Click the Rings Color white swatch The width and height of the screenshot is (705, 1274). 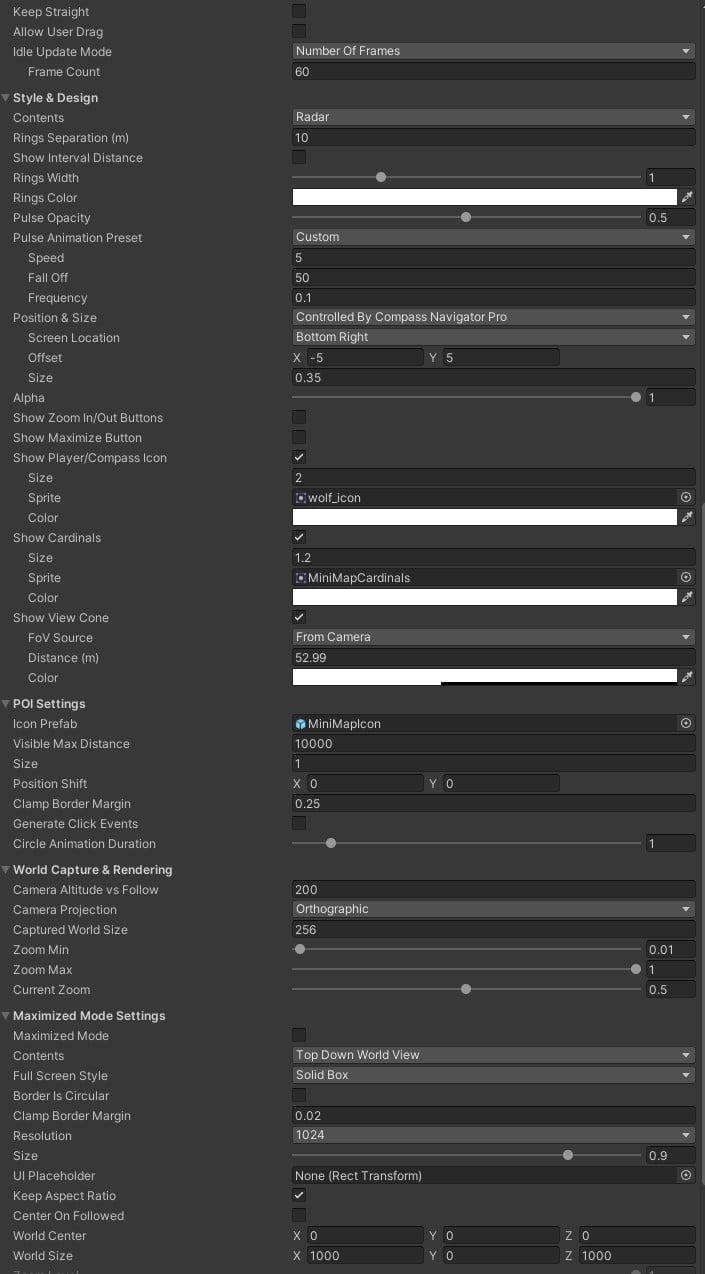click(484, 197)
